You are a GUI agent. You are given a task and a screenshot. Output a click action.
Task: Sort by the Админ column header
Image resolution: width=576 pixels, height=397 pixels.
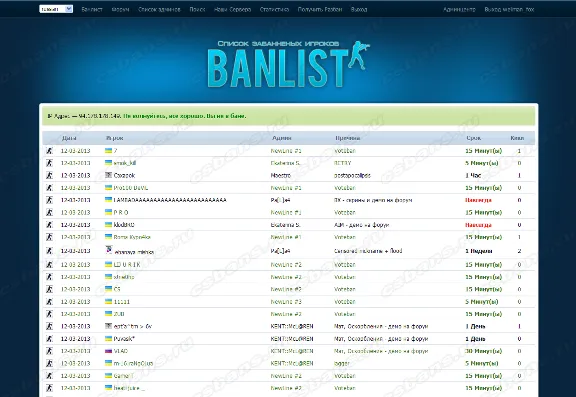click(x=282, y=138)
